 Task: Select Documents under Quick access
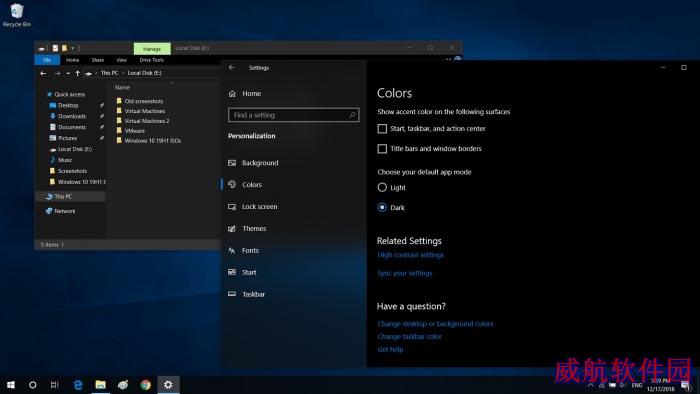point(71,127)
